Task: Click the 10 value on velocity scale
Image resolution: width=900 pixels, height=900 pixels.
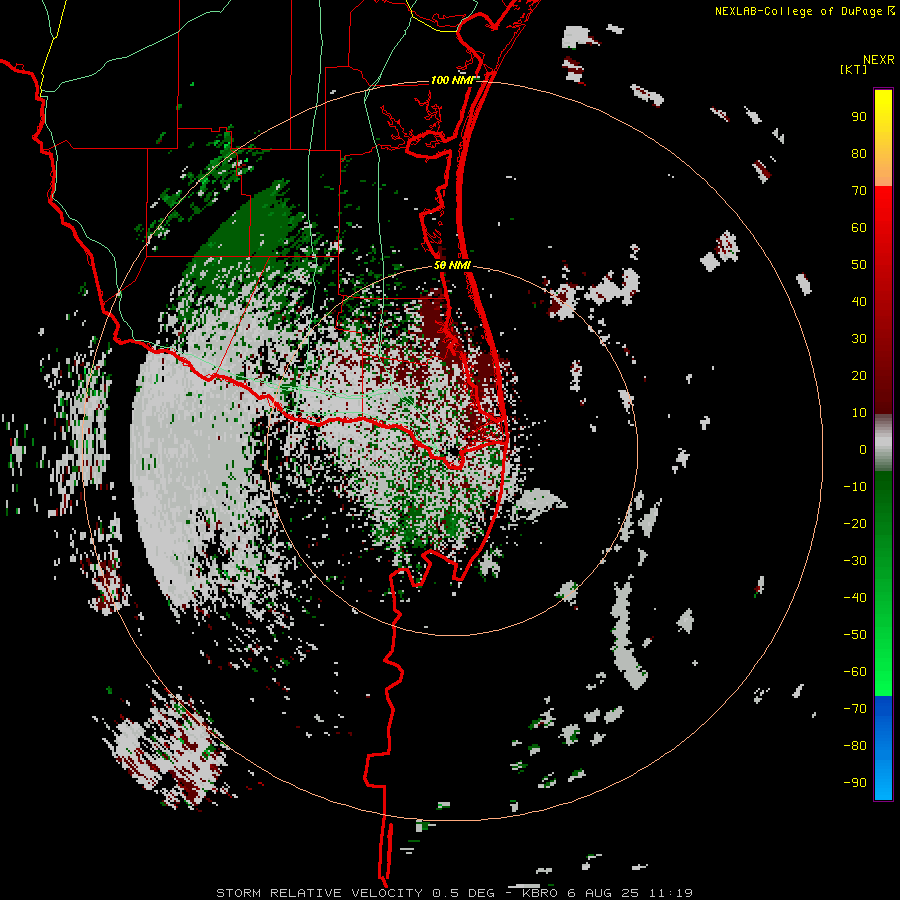Action: tap(859, 413)
